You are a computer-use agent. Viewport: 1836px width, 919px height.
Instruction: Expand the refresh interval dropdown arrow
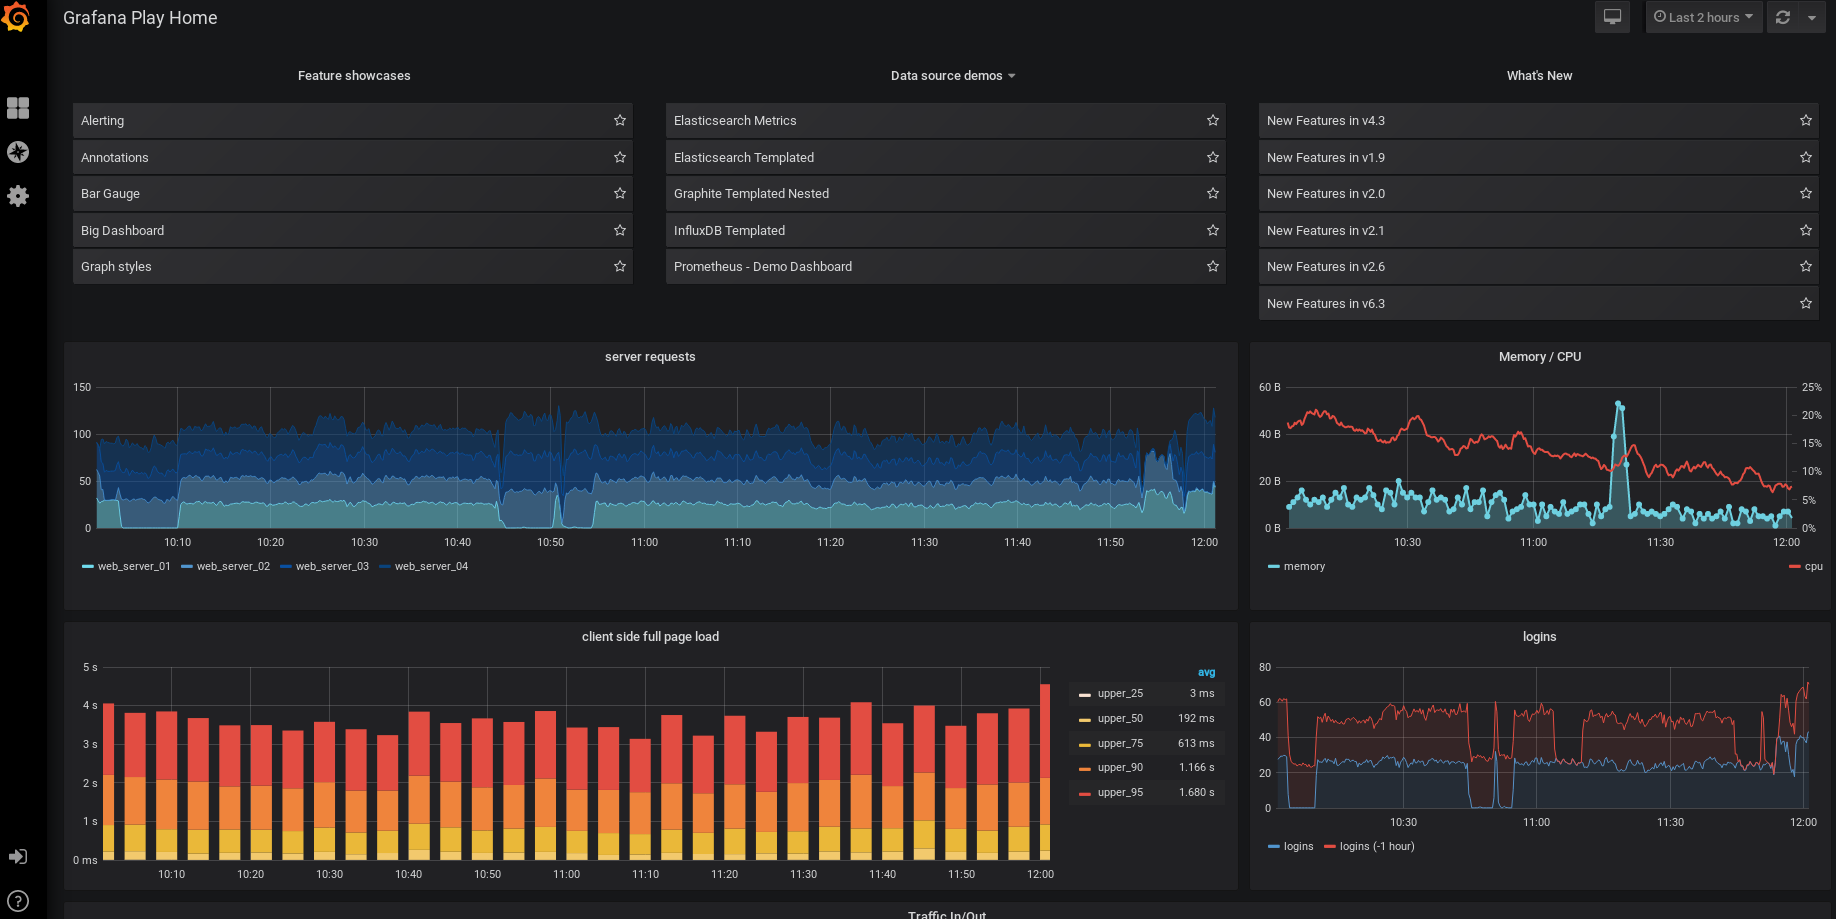tap(1812, 17)
